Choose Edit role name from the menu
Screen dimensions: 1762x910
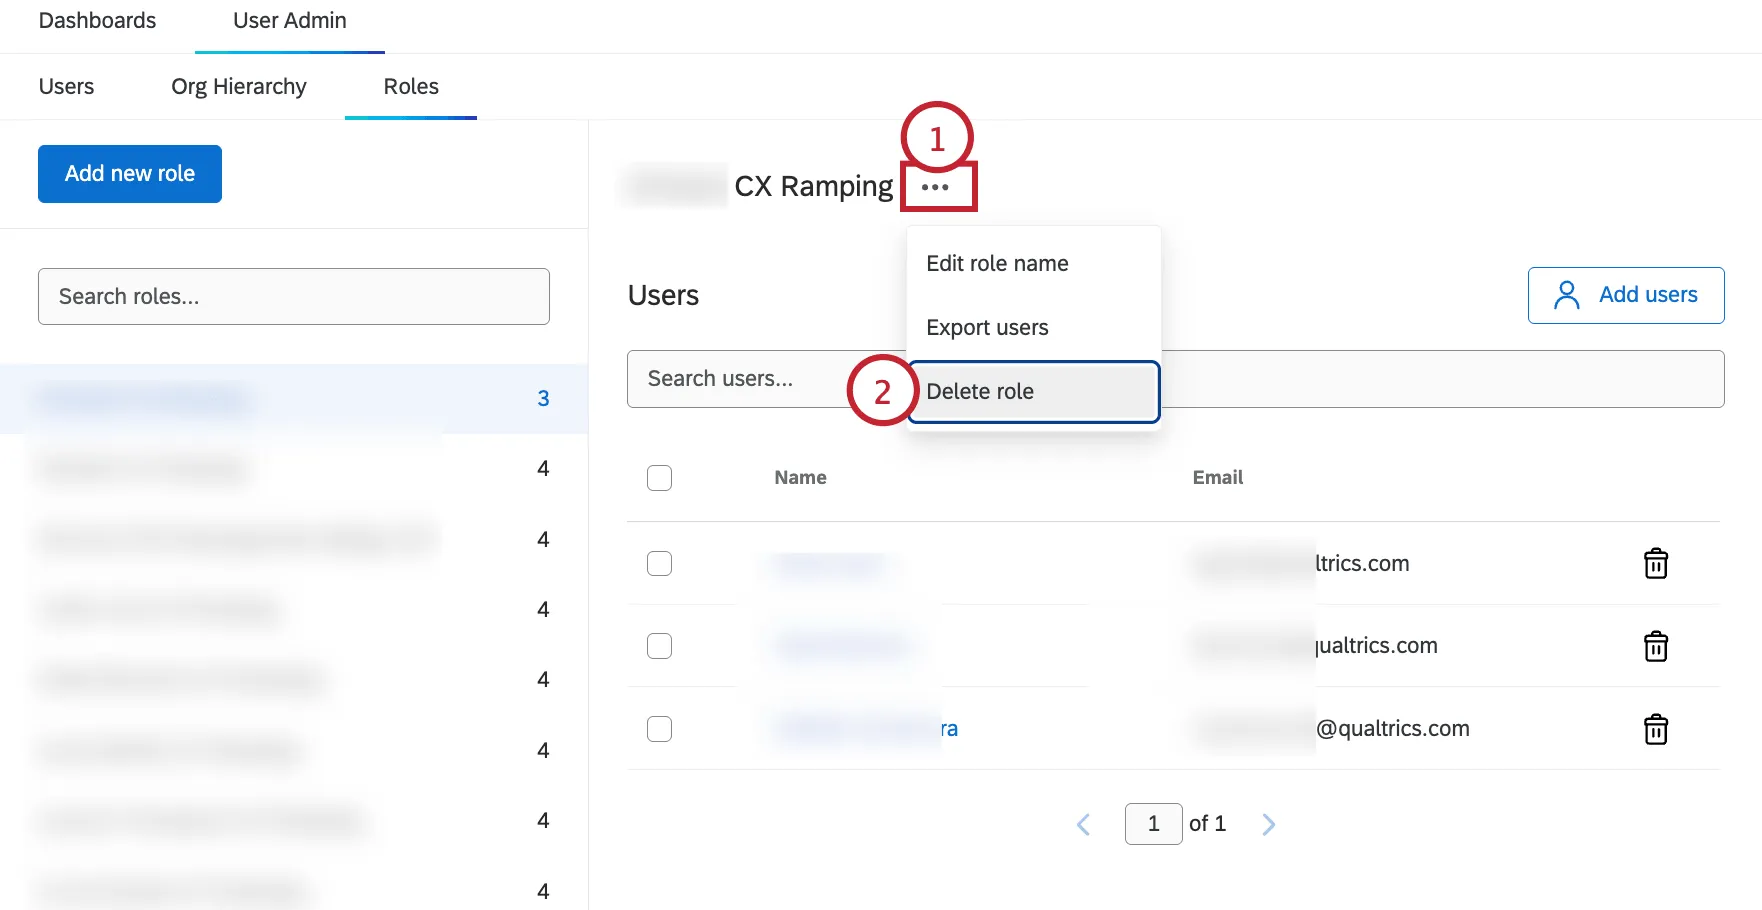click(x=997, y=263)
